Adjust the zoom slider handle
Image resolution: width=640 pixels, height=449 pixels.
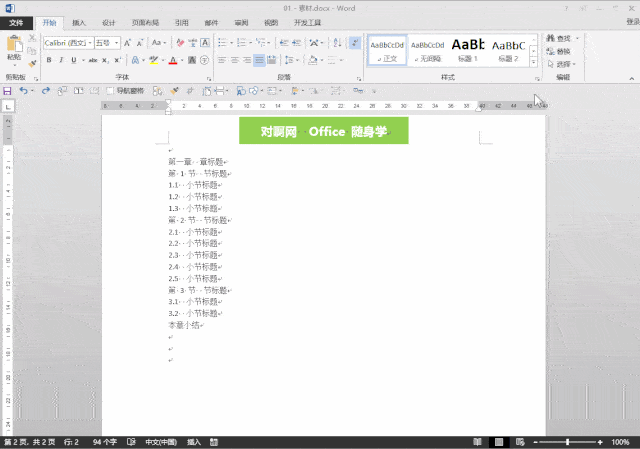coord(567,442)
